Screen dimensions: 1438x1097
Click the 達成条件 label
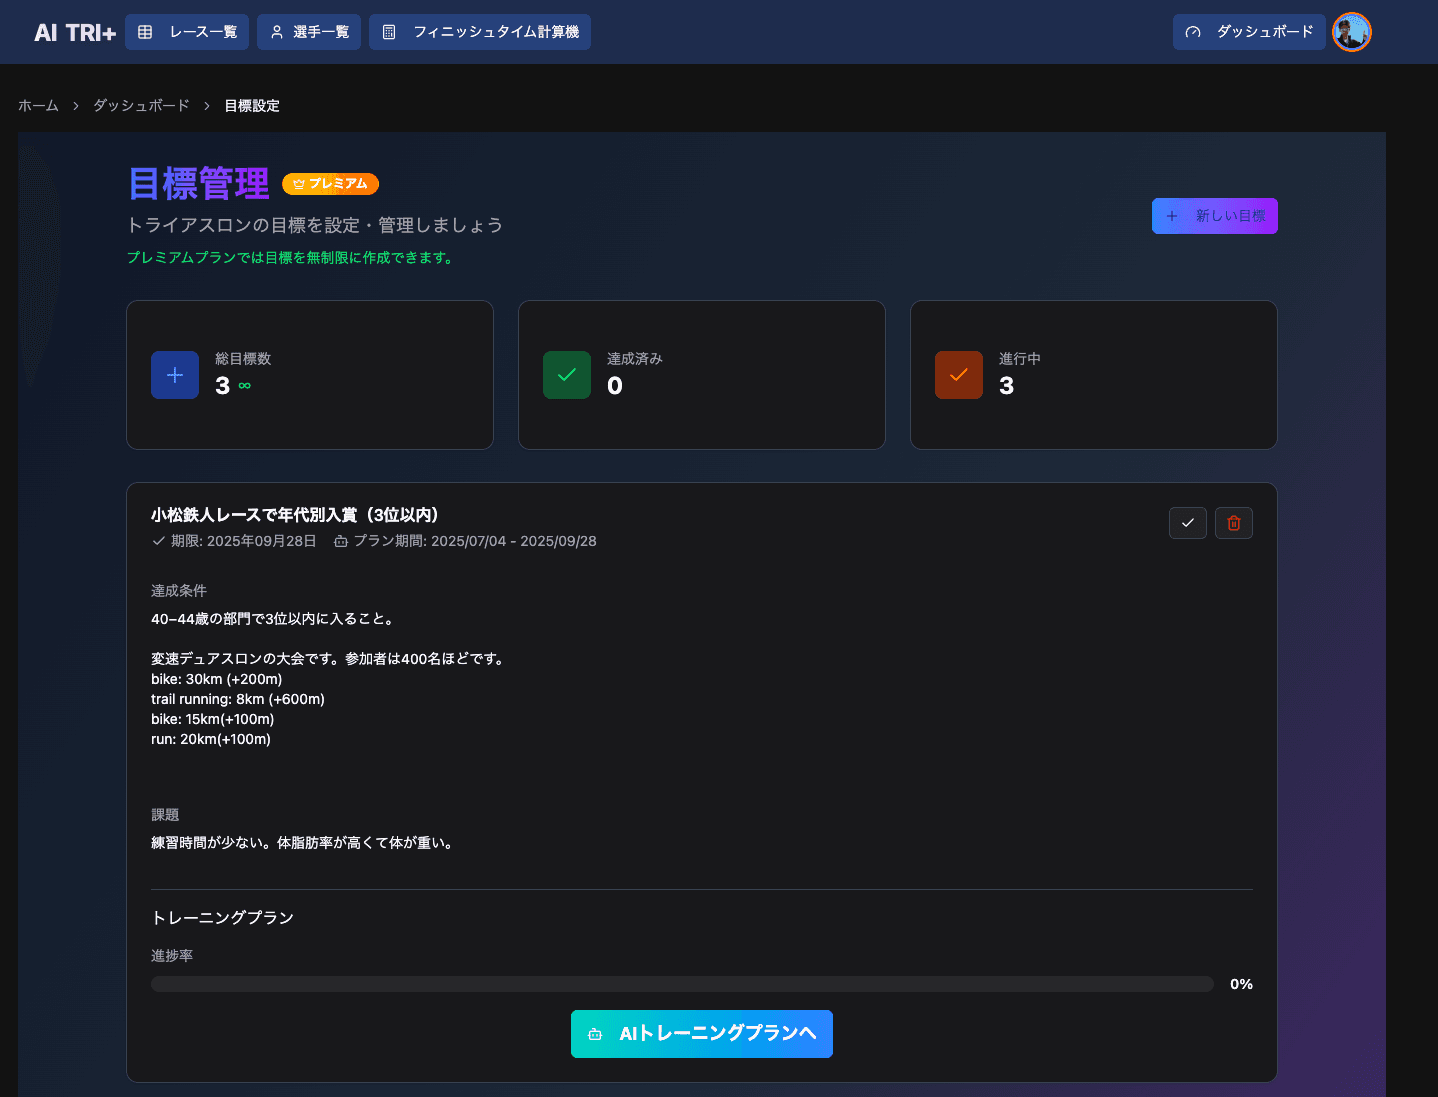(x=179, y=591)
